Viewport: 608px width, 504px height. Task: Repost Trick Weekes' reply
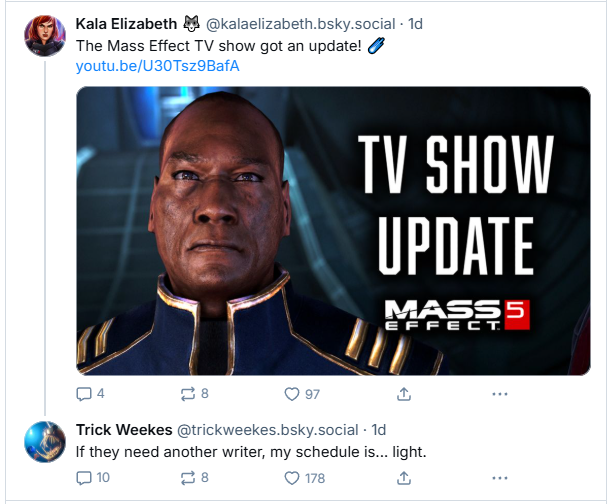pyautogui.click(x=188, y=478)
